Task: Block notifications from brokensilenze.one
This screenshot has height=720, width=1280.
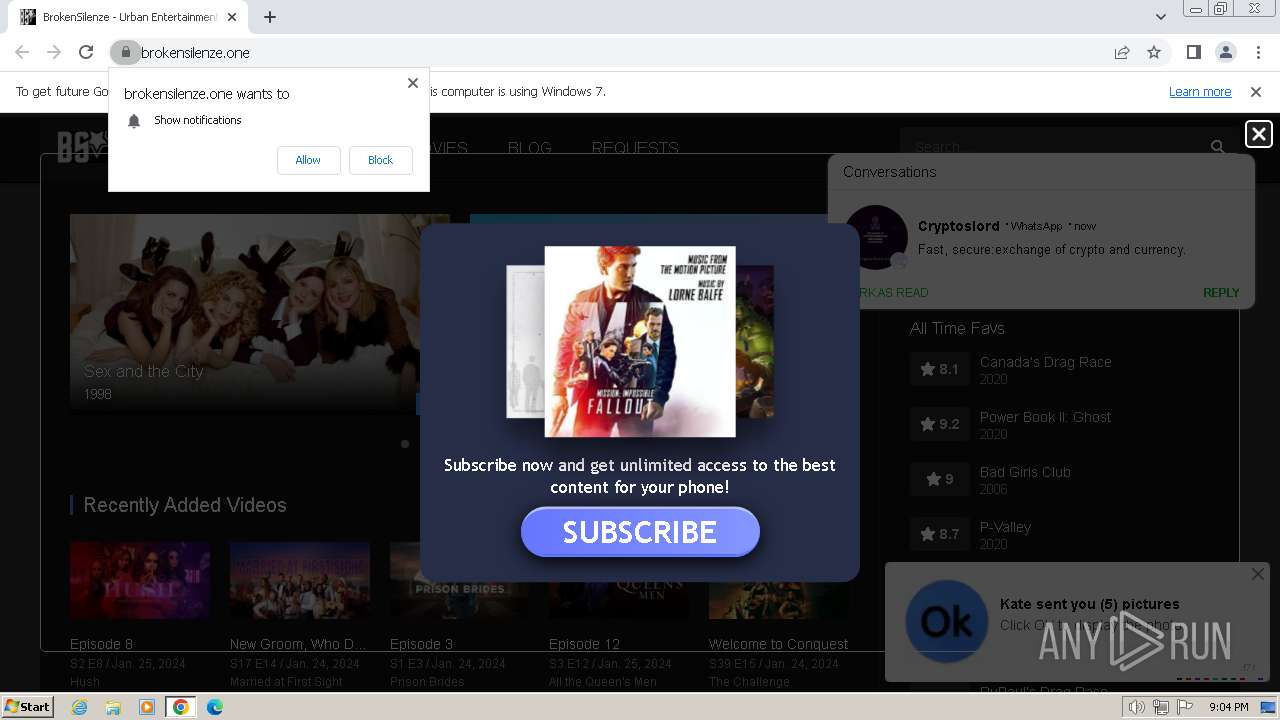Action: (x=380, y=160)
